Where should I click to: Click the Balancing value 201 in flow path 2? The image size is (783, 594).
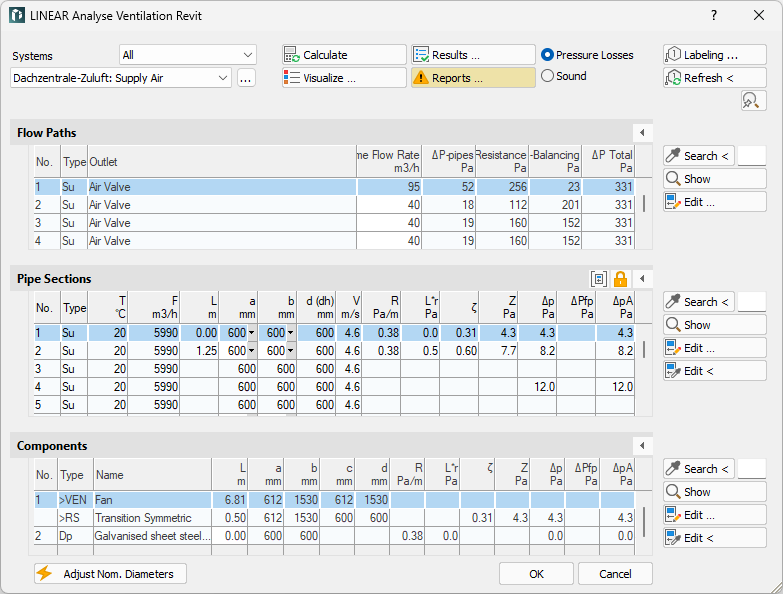pos(555,205)
